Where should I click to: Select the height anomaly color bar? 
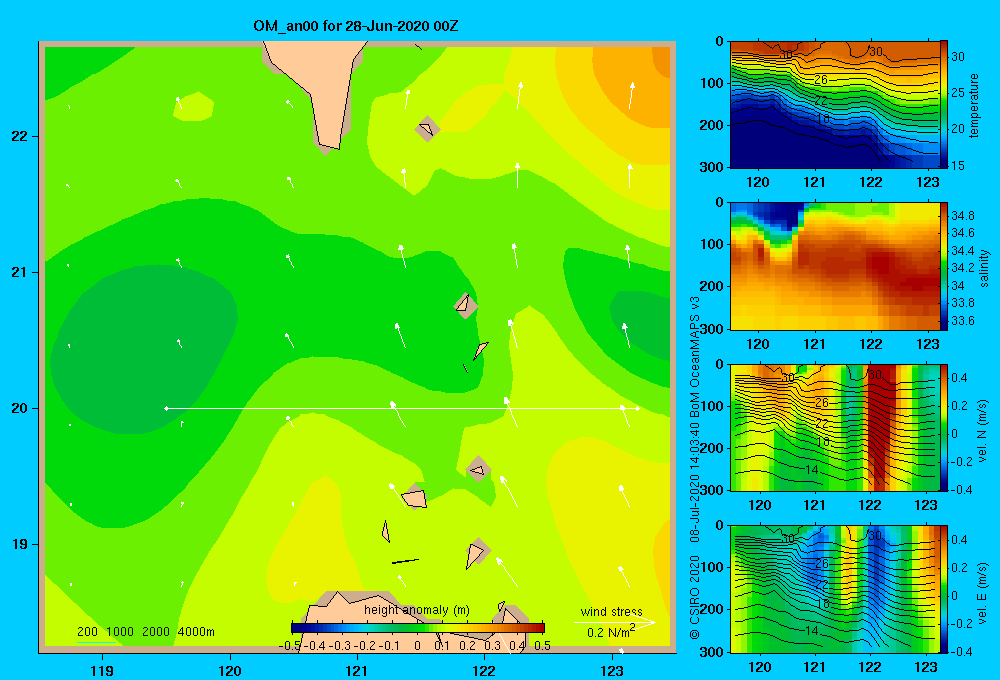tap(418, 627)
